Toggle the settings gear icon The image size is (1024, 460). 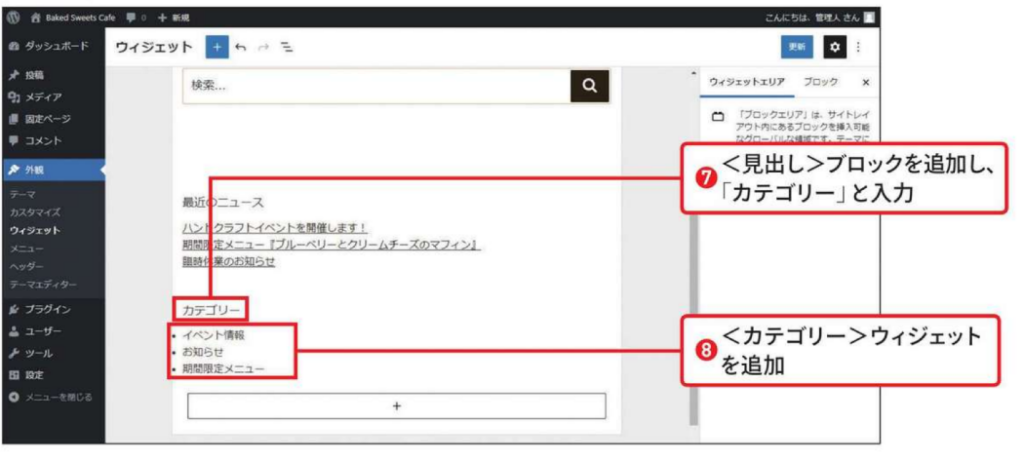833,47
